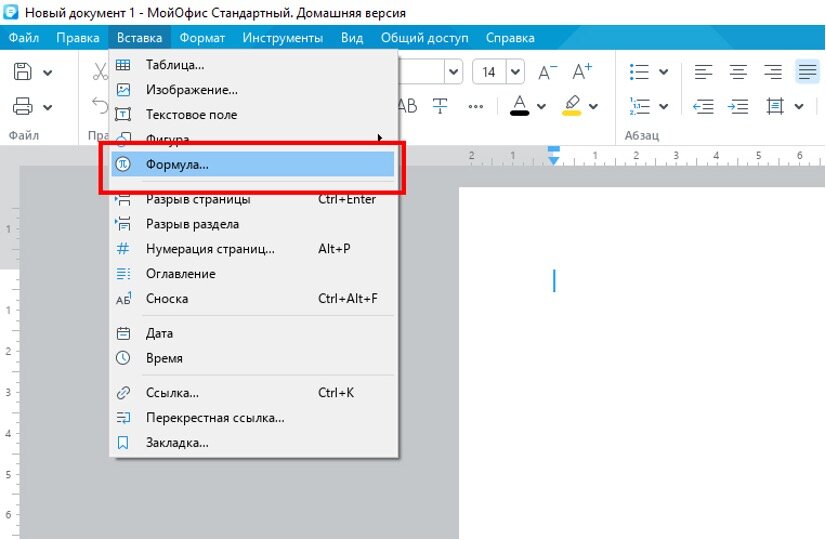
Task: Open the Инструменты menu
Action: (x=283, y=38)
